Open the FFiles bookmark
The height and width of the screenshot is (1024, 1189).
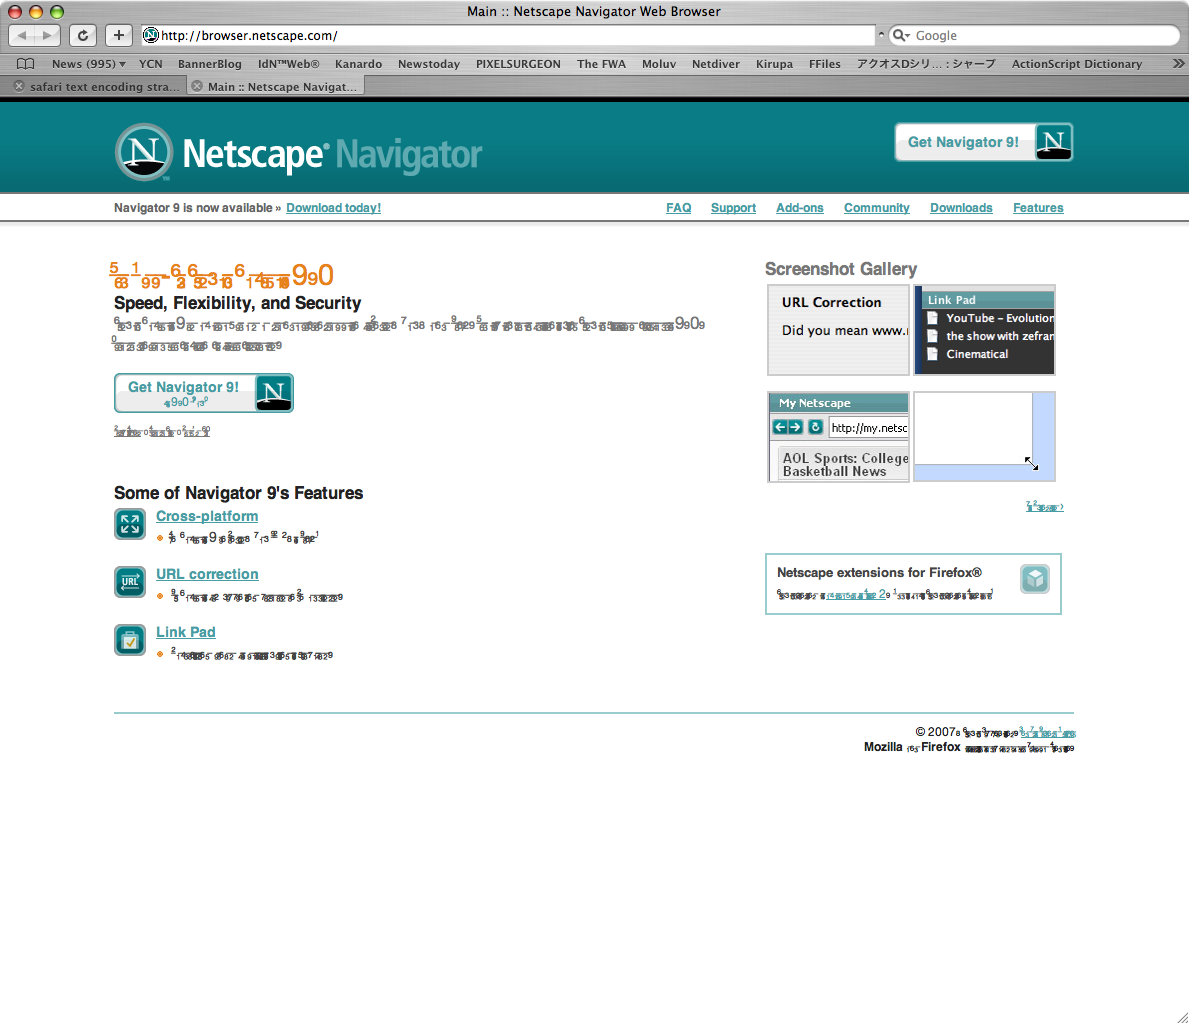pyautogui.click(x=824, y=64)
